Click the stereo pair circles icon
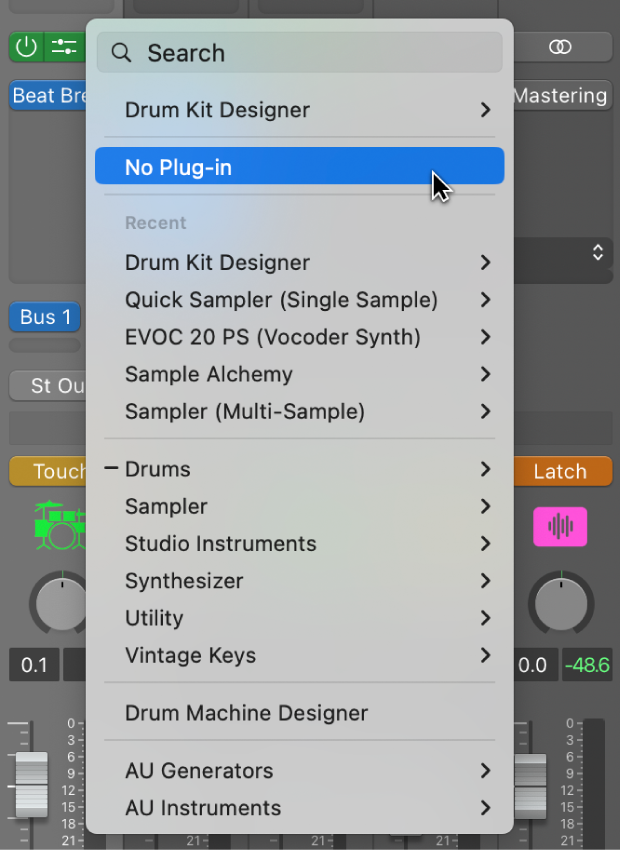622x852 pixels. click(560, 46)
